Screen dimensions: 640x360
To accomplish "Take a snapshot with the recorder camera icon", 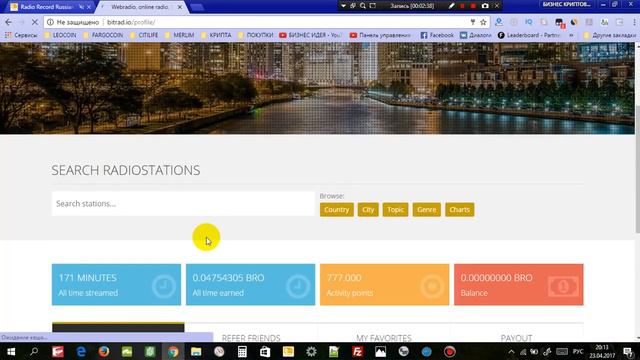I will 484,6.
